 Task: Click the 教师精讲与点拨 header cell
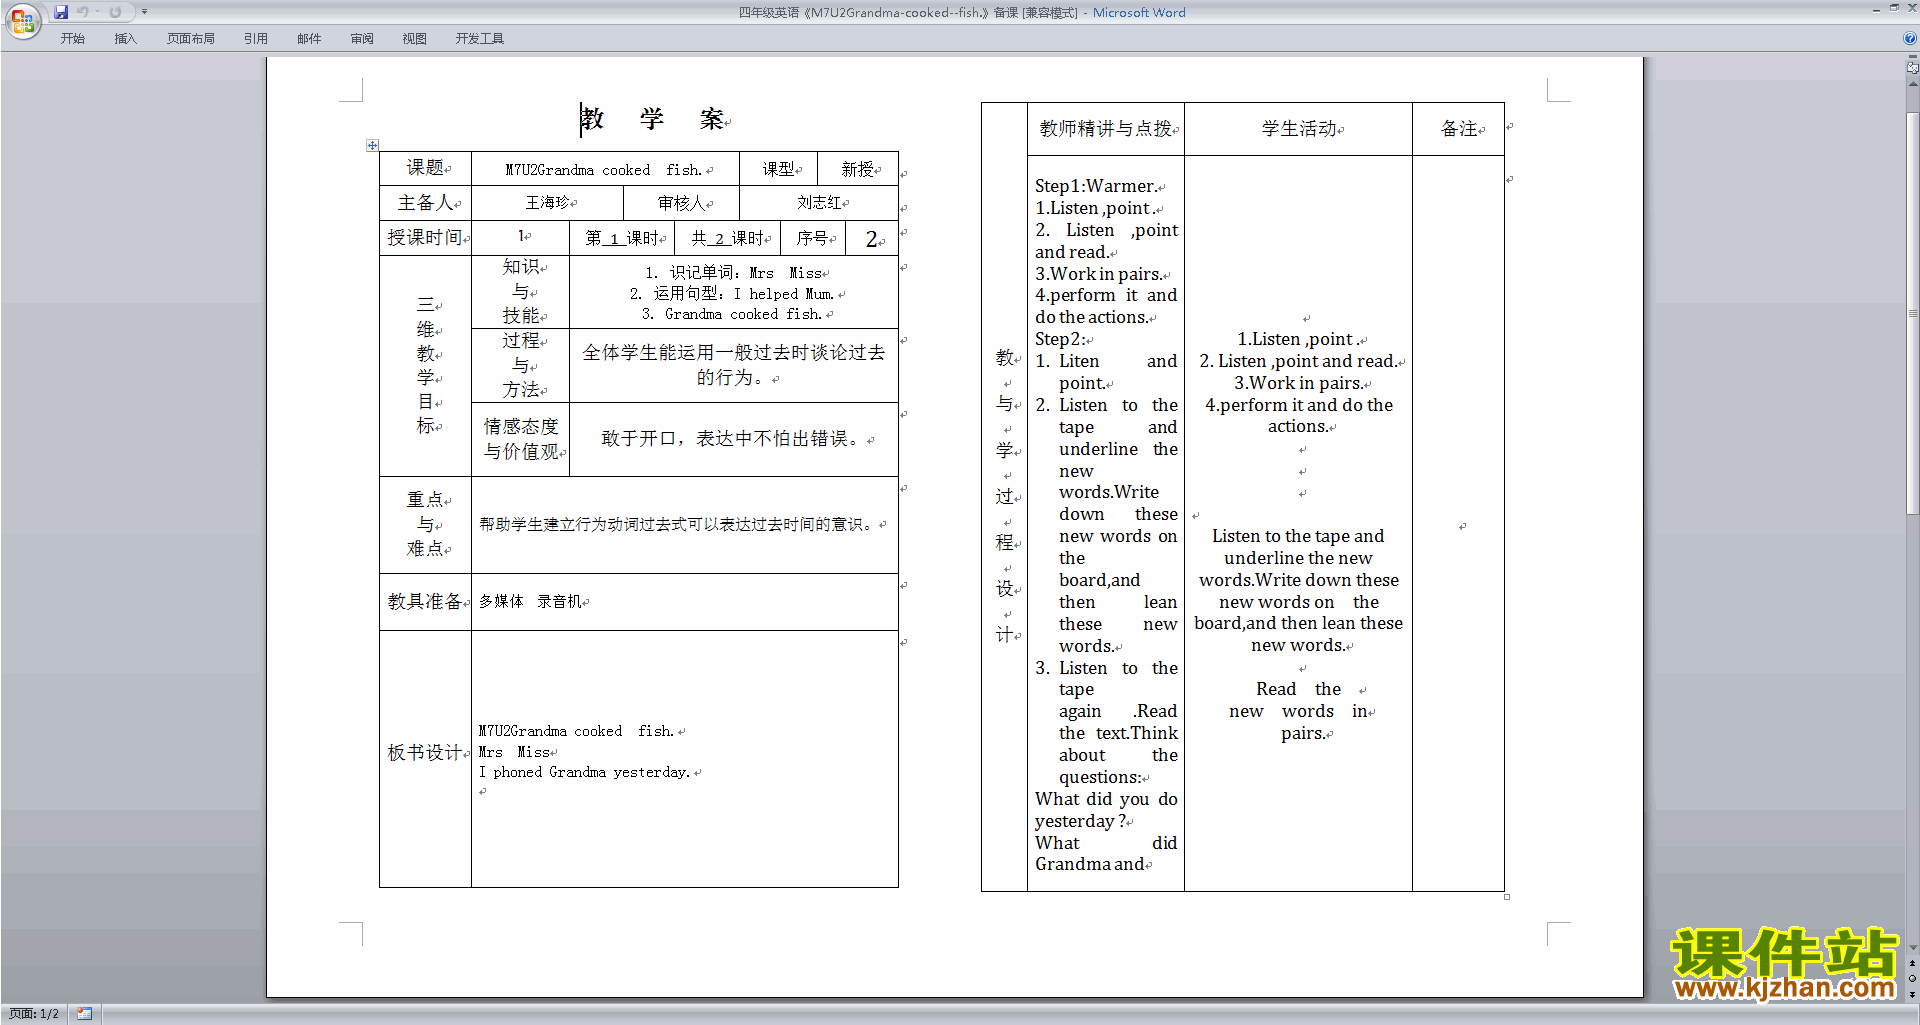(x=1106, y=129)
